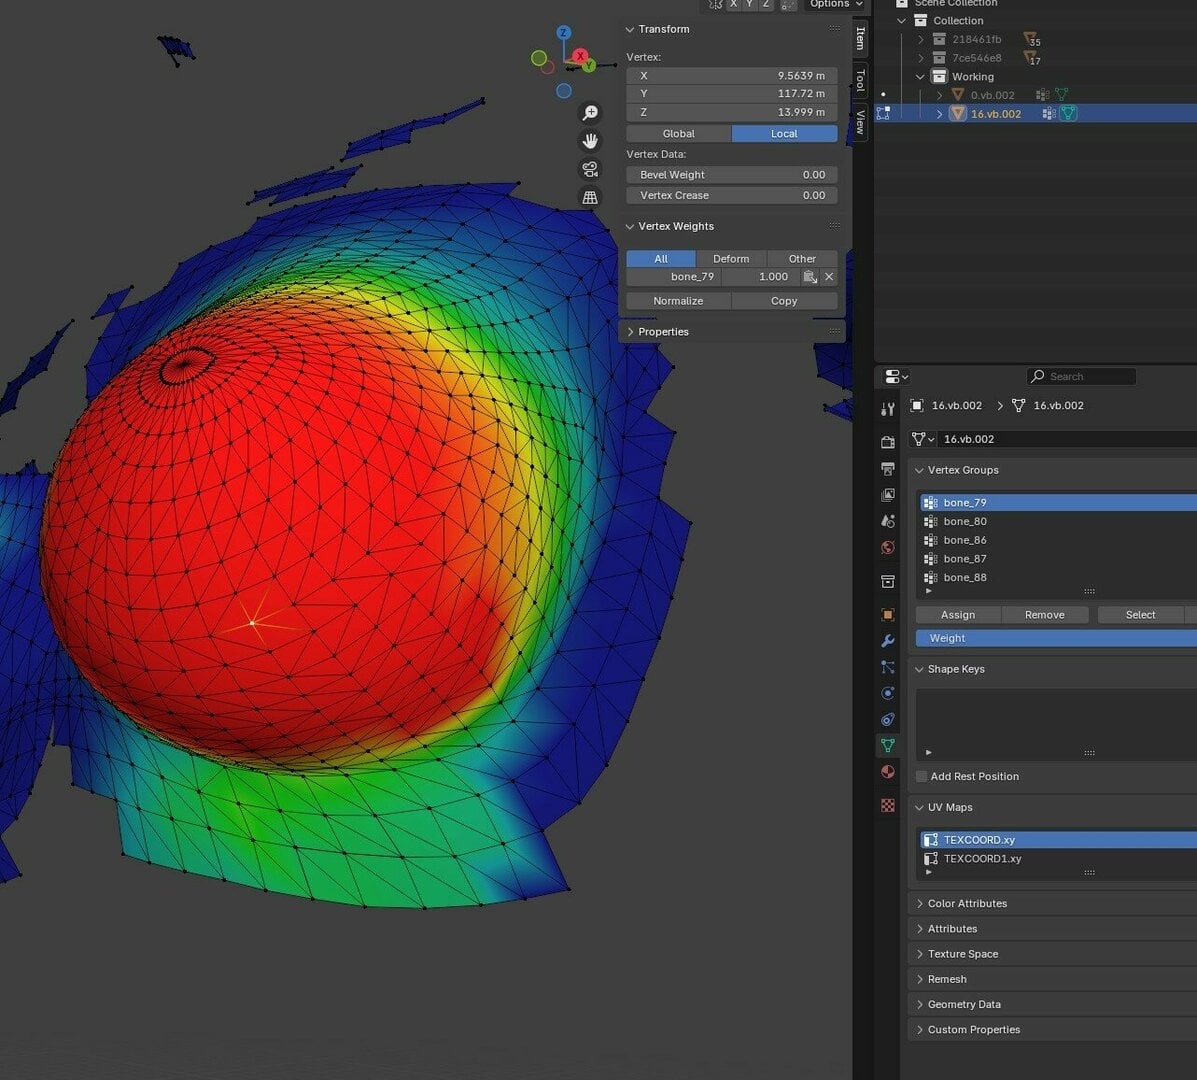Open the Modifiers wrench tab icon
Viewport: 1197px width, 1080px height.
click(x=888, y=641)
